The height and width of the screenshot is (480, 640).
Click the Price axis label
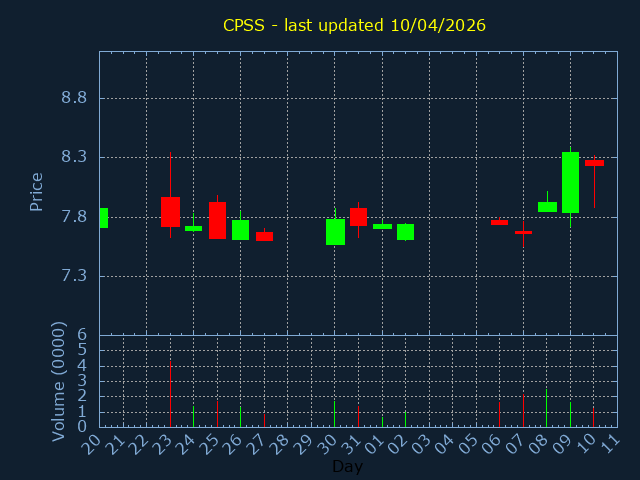click(x=36, y=192)
